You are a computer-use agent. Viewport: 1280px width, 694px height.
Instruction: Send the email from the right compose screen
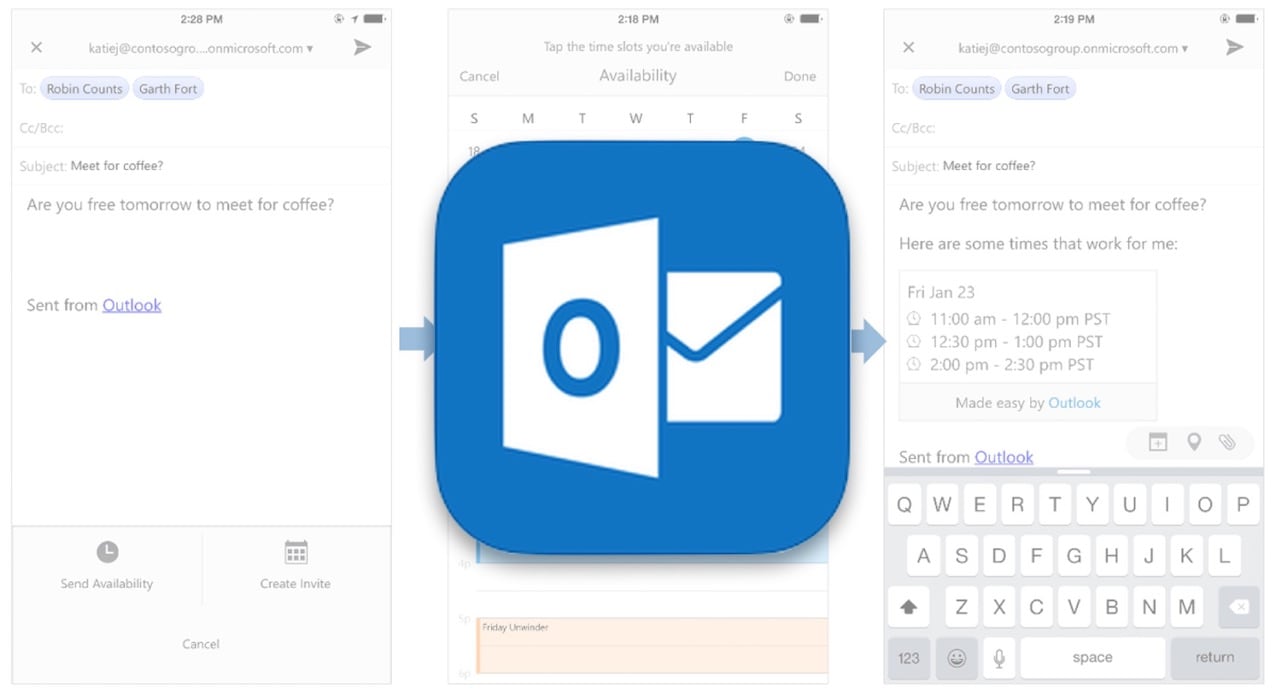tap(1235, 47)
